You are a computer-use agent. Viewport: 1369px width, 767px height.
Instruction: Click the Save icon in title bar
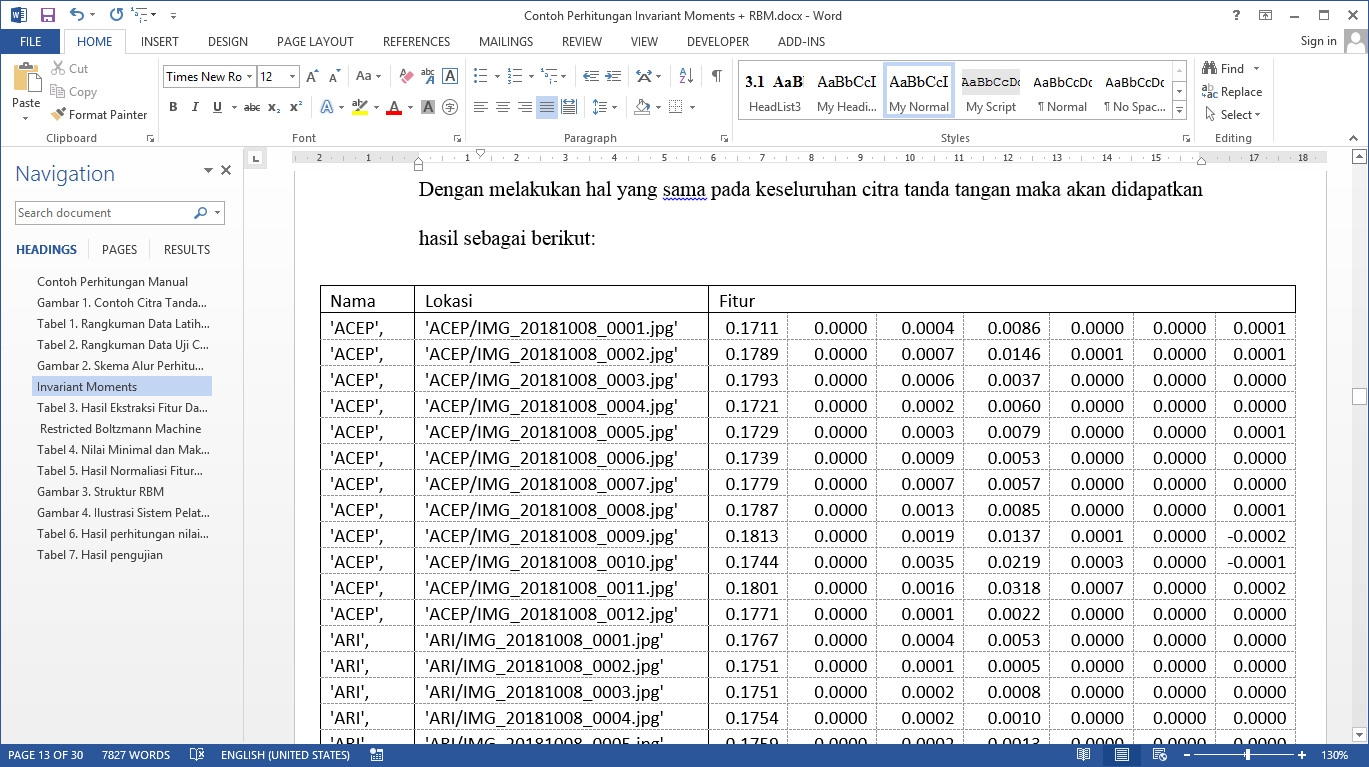coord(47,15)
